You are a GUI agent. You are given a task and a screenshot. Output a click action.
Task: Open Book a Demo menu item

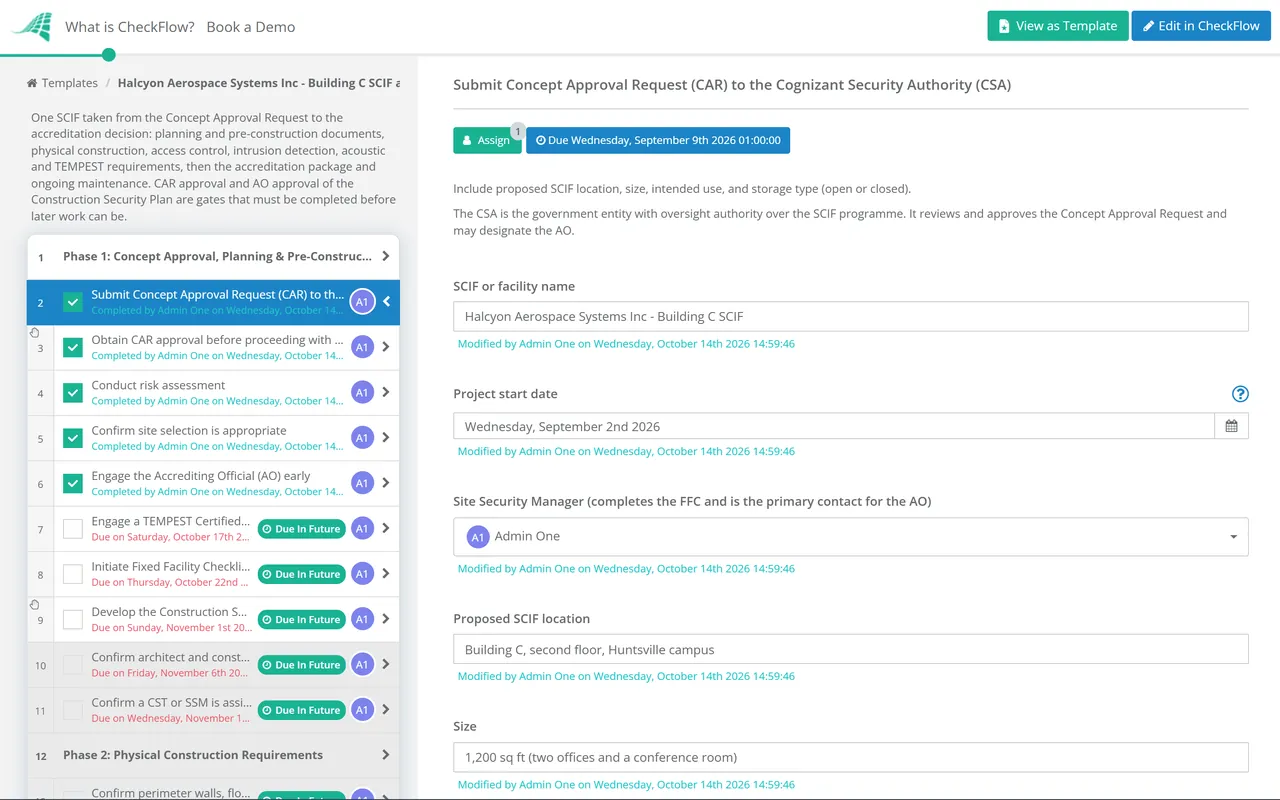tap(251, 27)
